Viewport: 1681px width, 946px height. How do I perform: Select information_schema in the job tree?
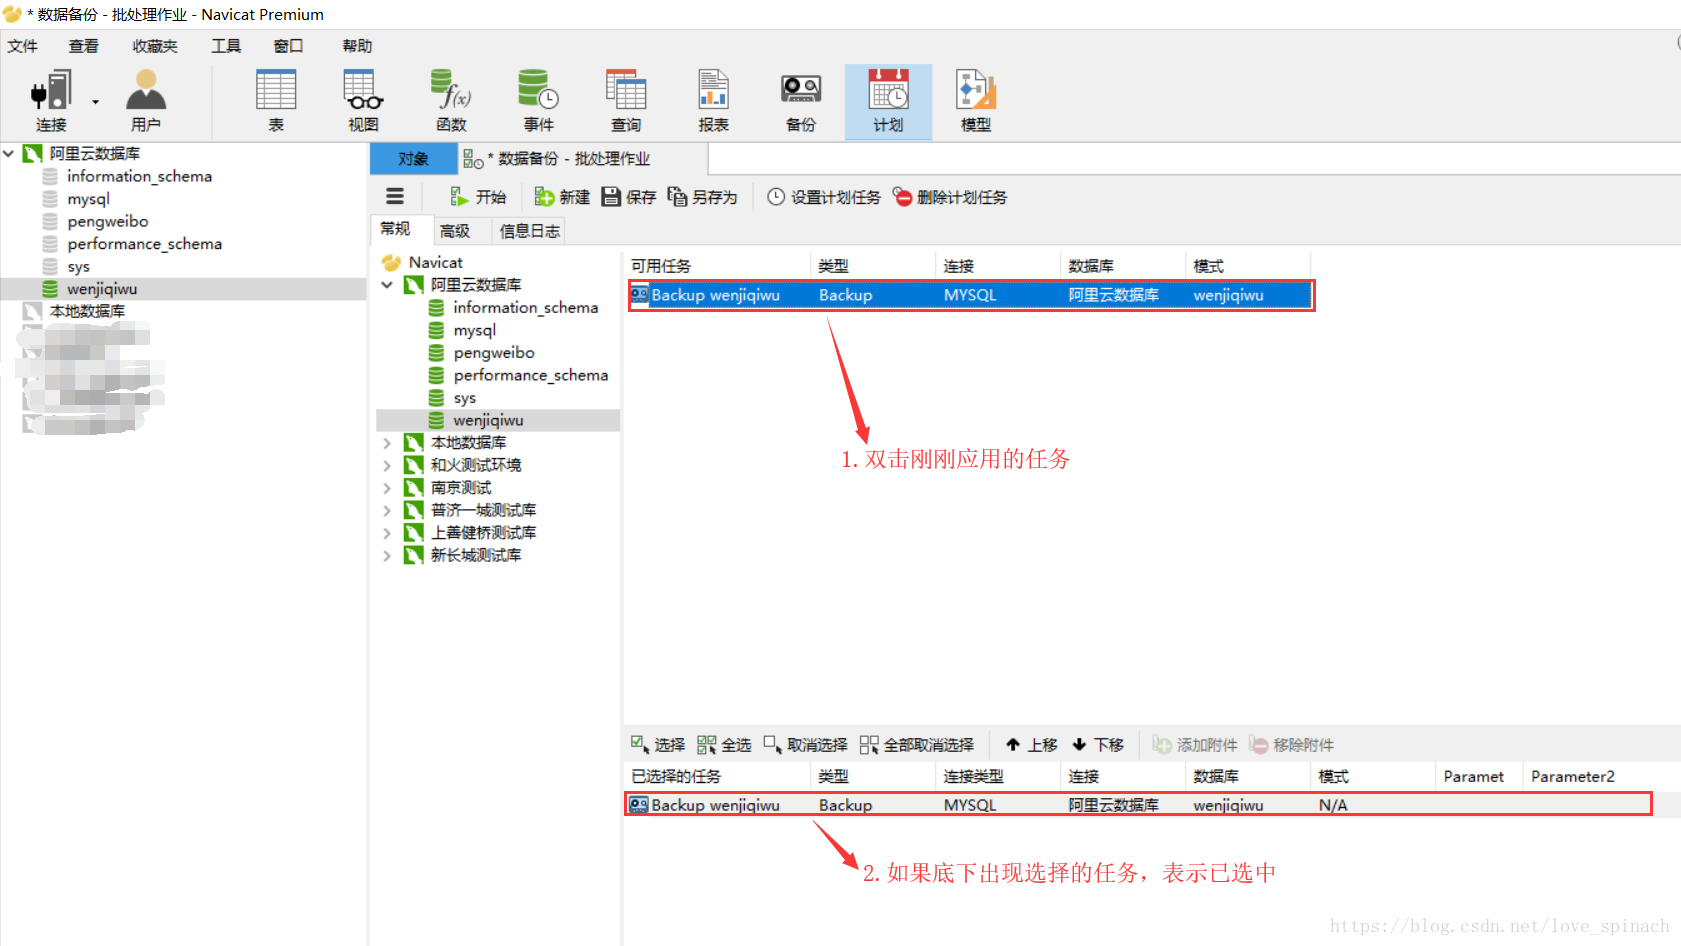tap(525, 308)
